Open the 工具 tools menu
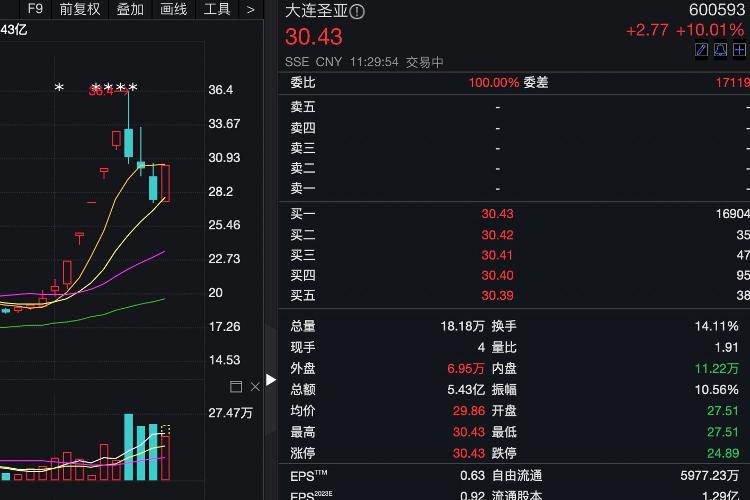This screenshot has height=500, width=750. click(x=217, y=9)
